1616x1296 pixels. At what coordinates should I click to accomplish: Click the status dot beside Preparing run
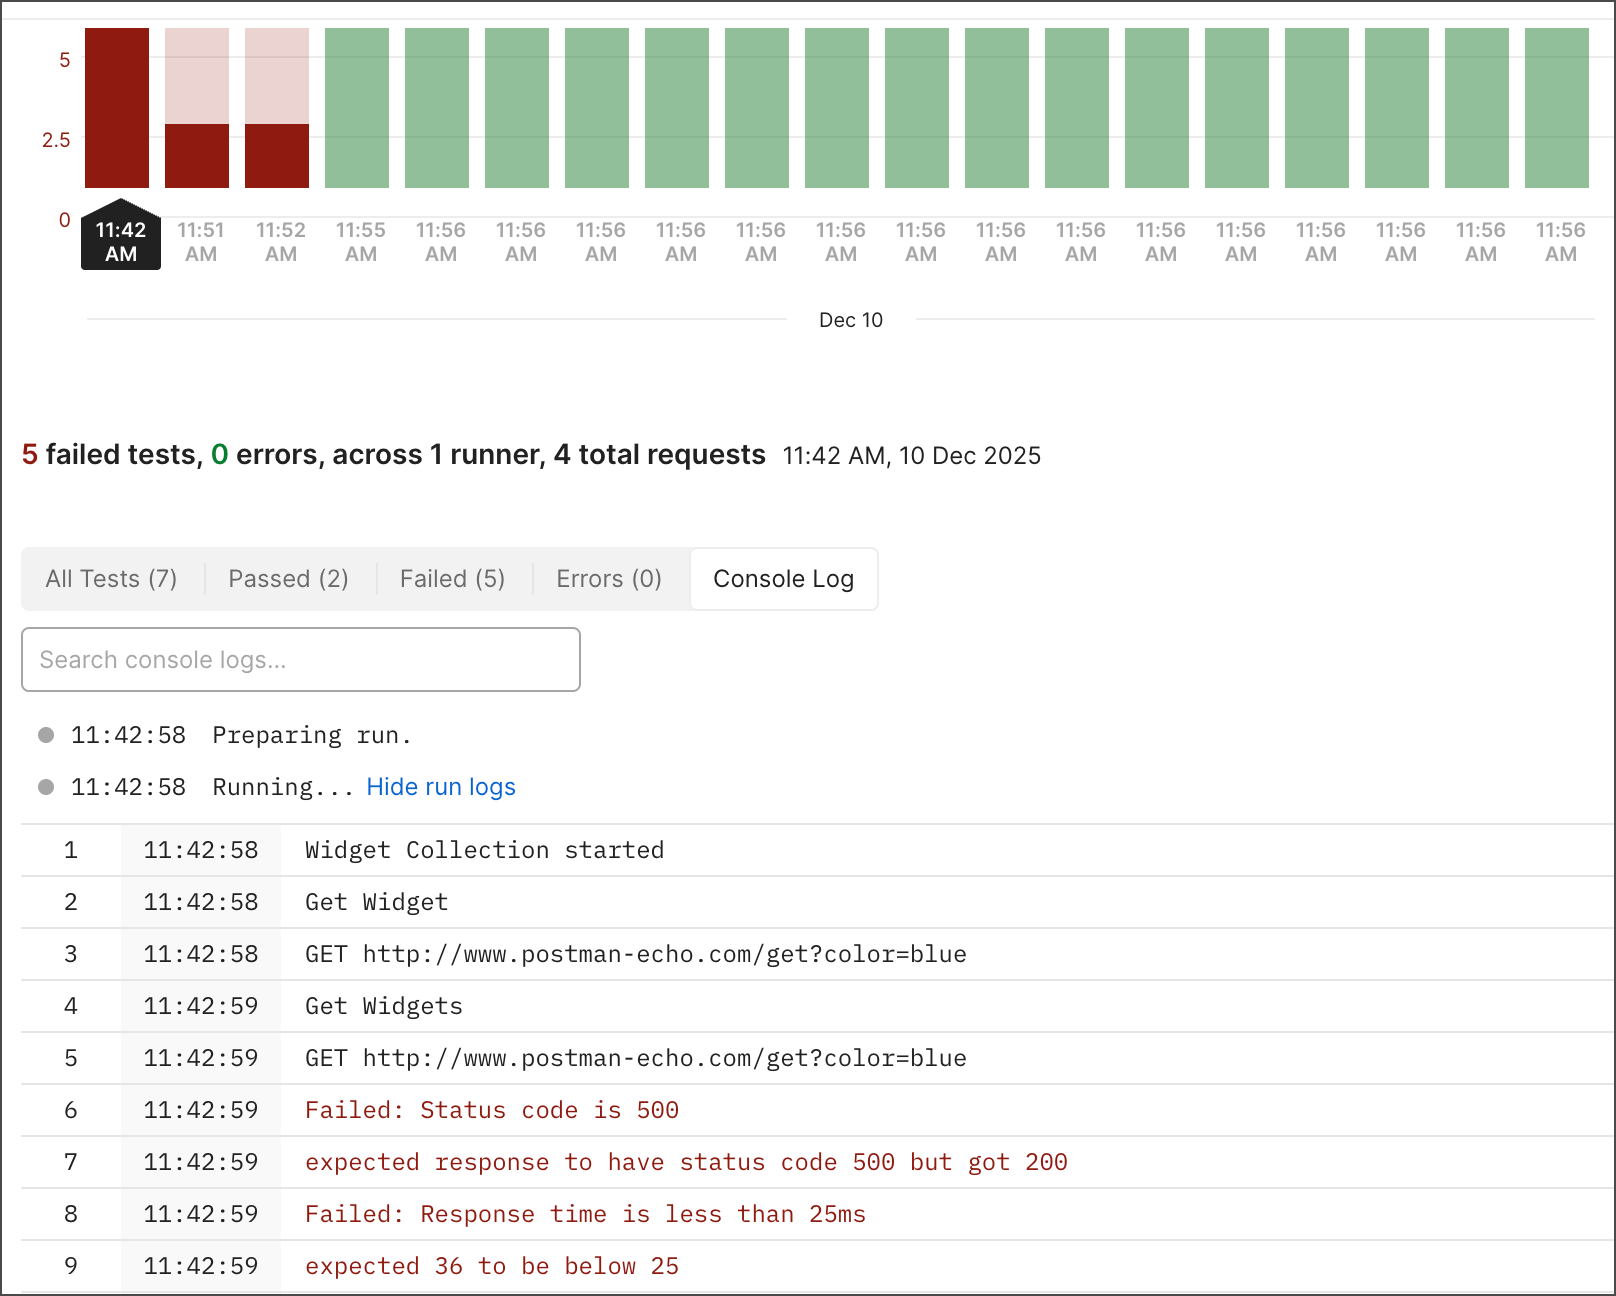(x=46, y=734)
